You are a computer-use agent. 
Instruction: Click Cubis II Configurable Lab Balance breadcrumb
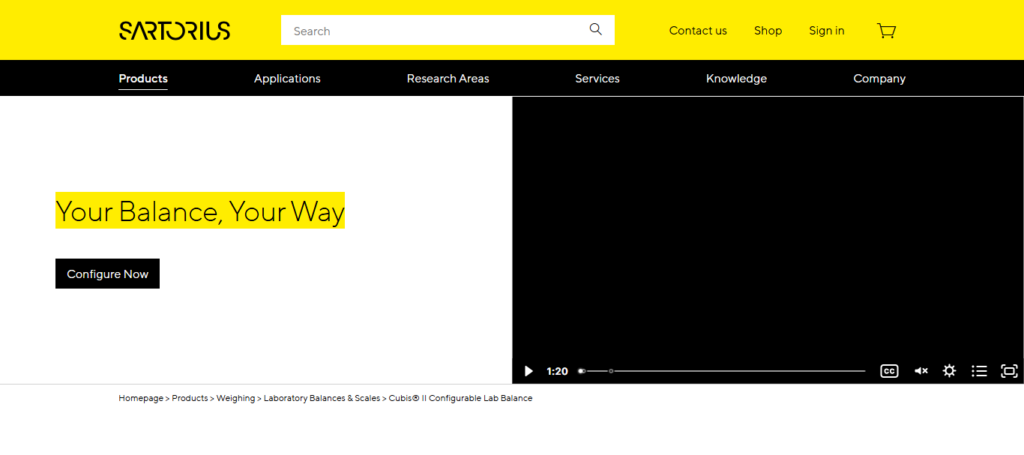pos(460,398)
